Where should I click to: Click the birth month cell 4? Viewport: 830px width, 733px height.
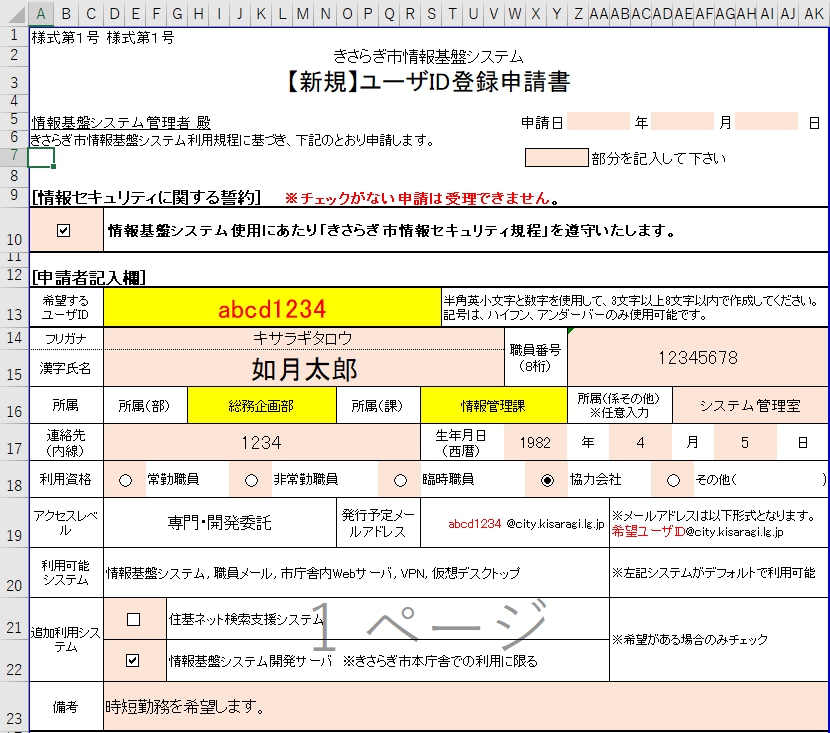click(640, 442)
